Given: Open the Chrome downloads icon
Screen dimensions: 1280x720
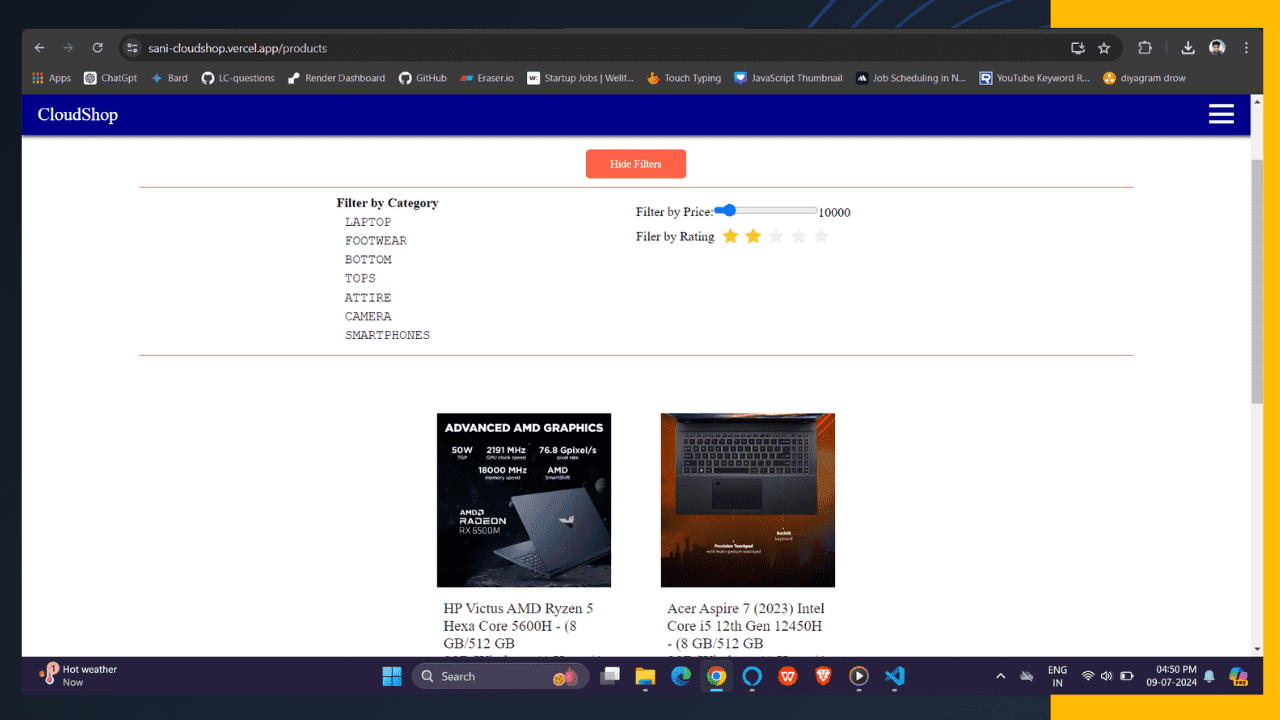Looking at the screenshot, I should 1187,47.
